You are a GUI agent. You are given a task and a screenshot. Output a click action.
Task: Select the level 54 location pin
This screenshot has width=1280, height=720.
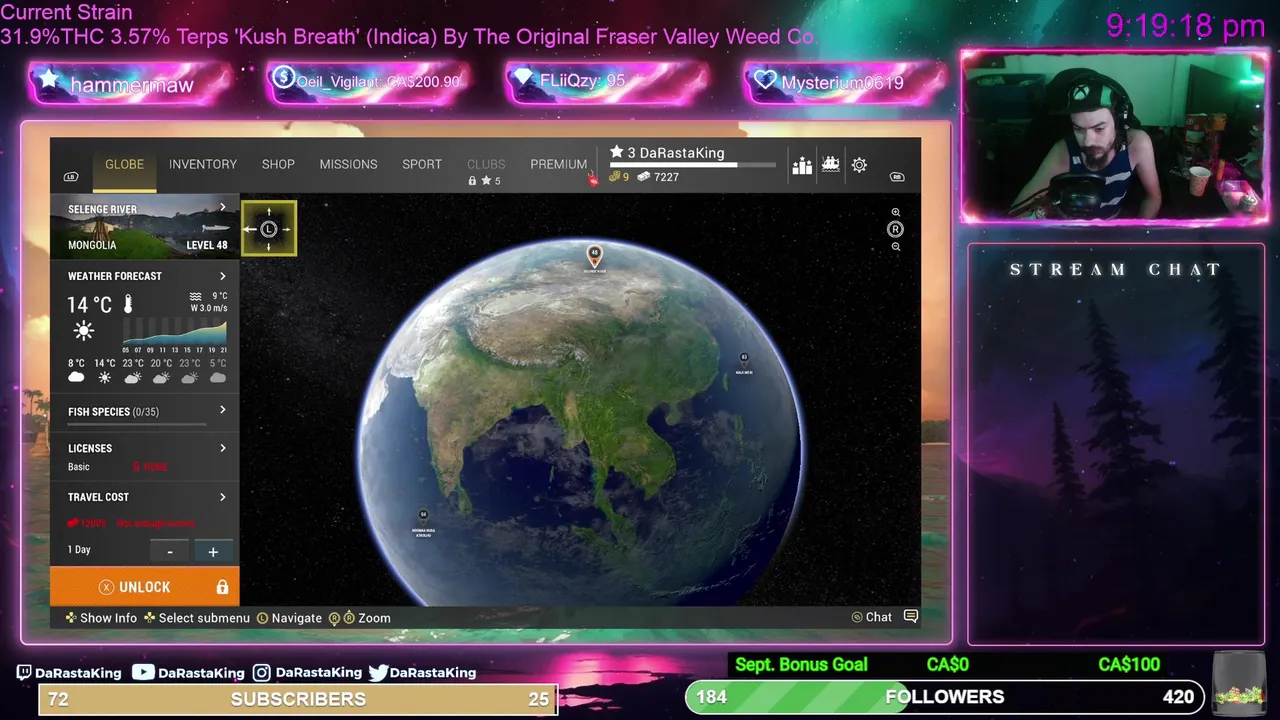[x=424, y=516]
